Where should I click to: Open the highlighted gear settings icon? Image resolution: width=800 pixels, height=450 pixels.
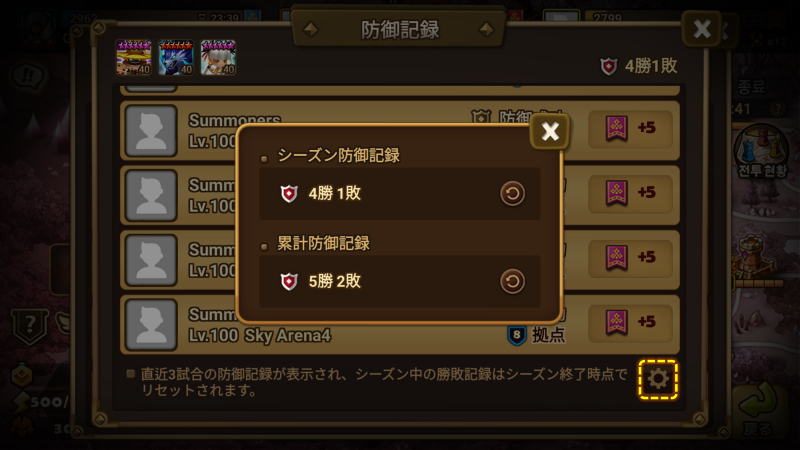[658, 379]
